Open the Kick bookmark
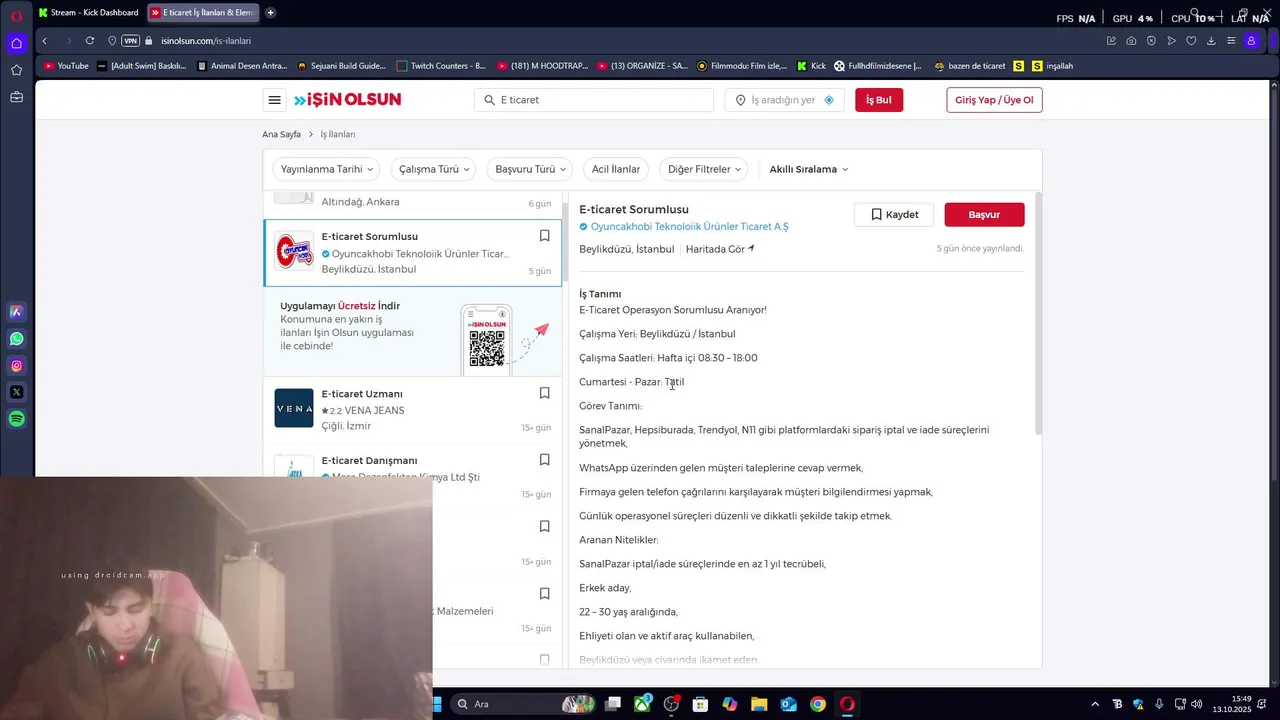This screenshot has height=720, width=1280. 811,66
